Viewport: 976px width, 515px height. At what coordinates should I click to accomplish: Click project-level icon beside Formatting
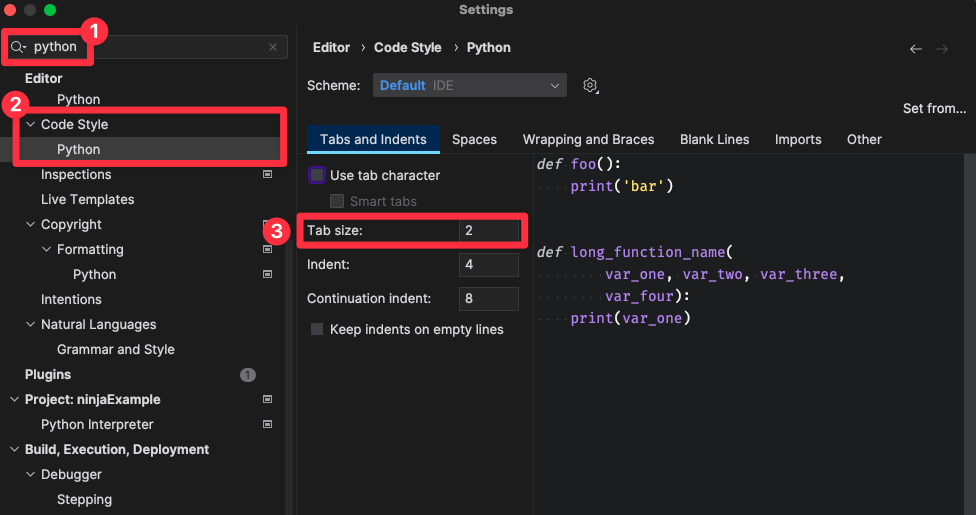pos(268,249)
